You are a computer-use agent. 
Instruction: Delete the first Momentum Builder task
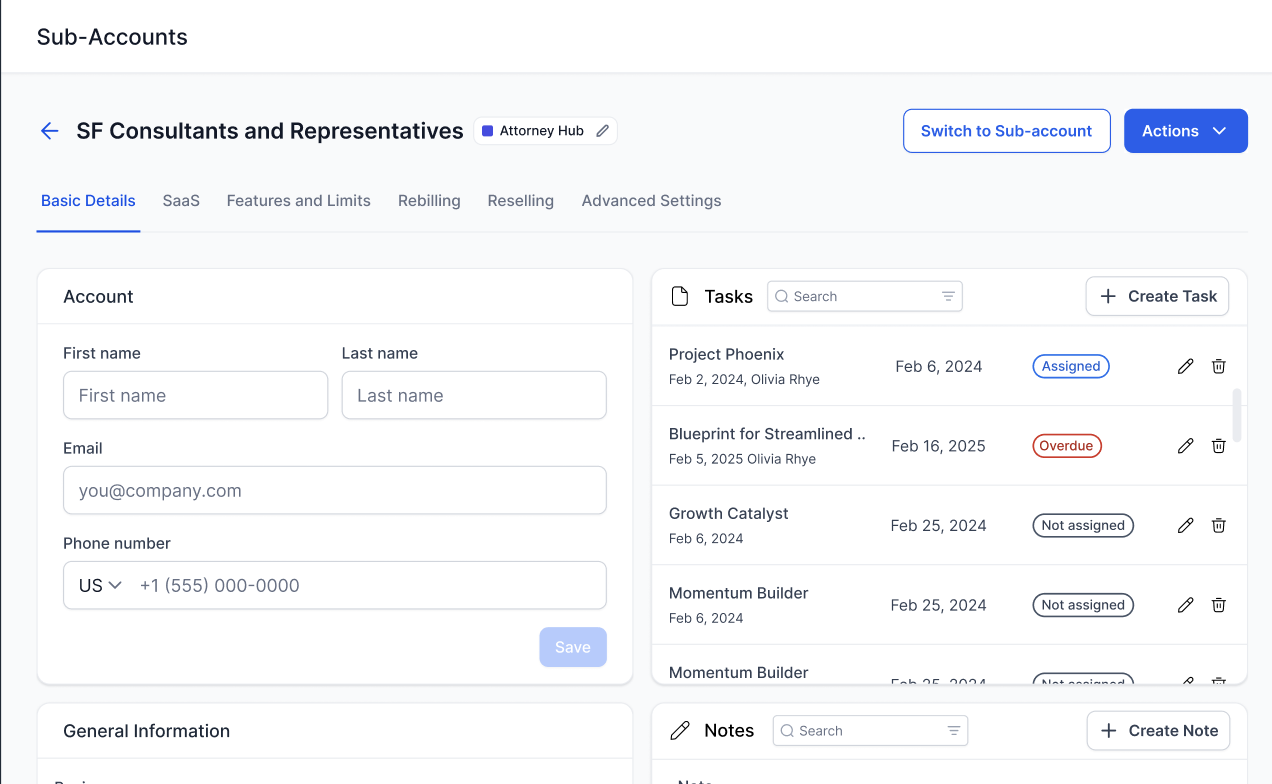pos(1218,605)
